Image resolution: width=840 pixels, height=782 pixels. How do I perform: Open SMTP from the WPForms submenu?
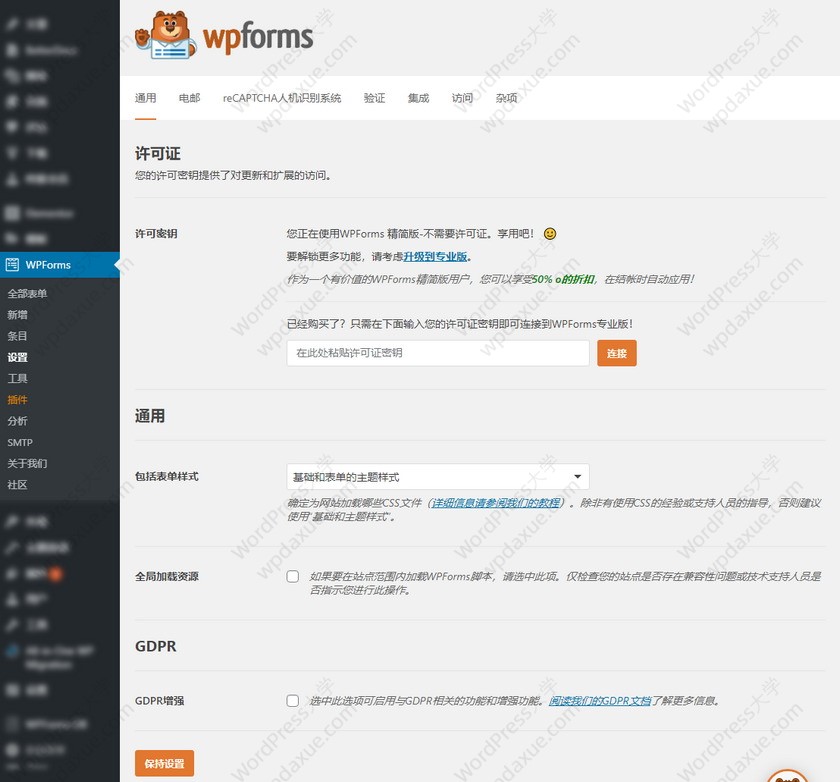(x=20, y=442)
